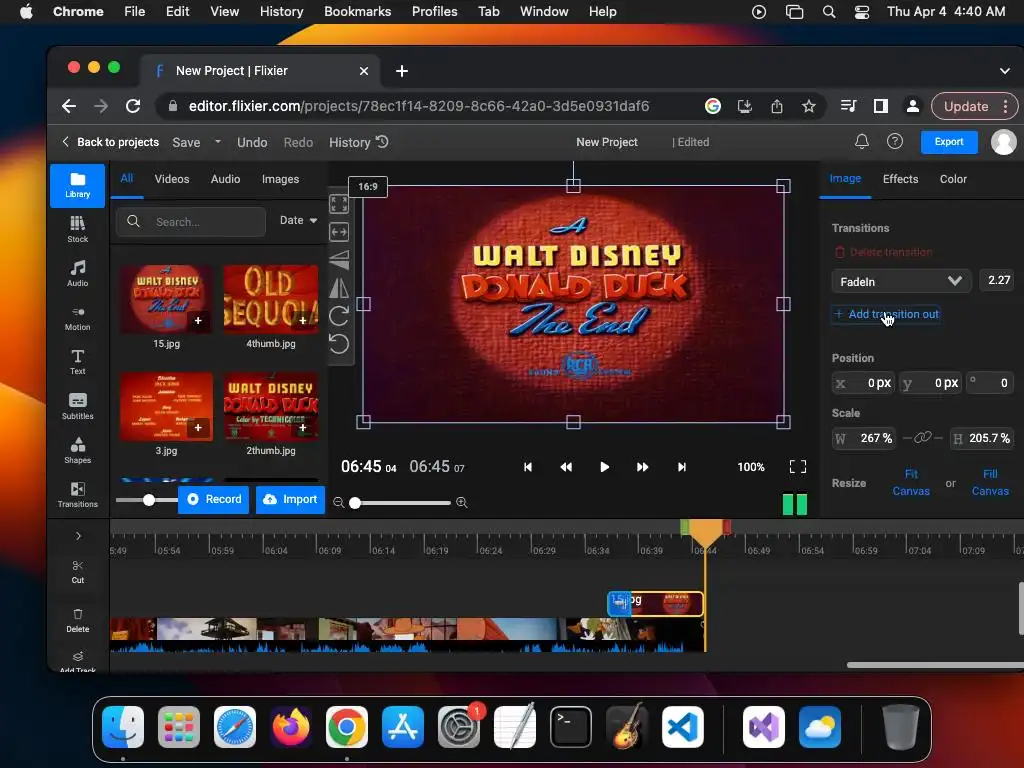Open the 16:9 aspect ratio selector
The height and width of the screenshot is (768, 1024).
[368, 187]
